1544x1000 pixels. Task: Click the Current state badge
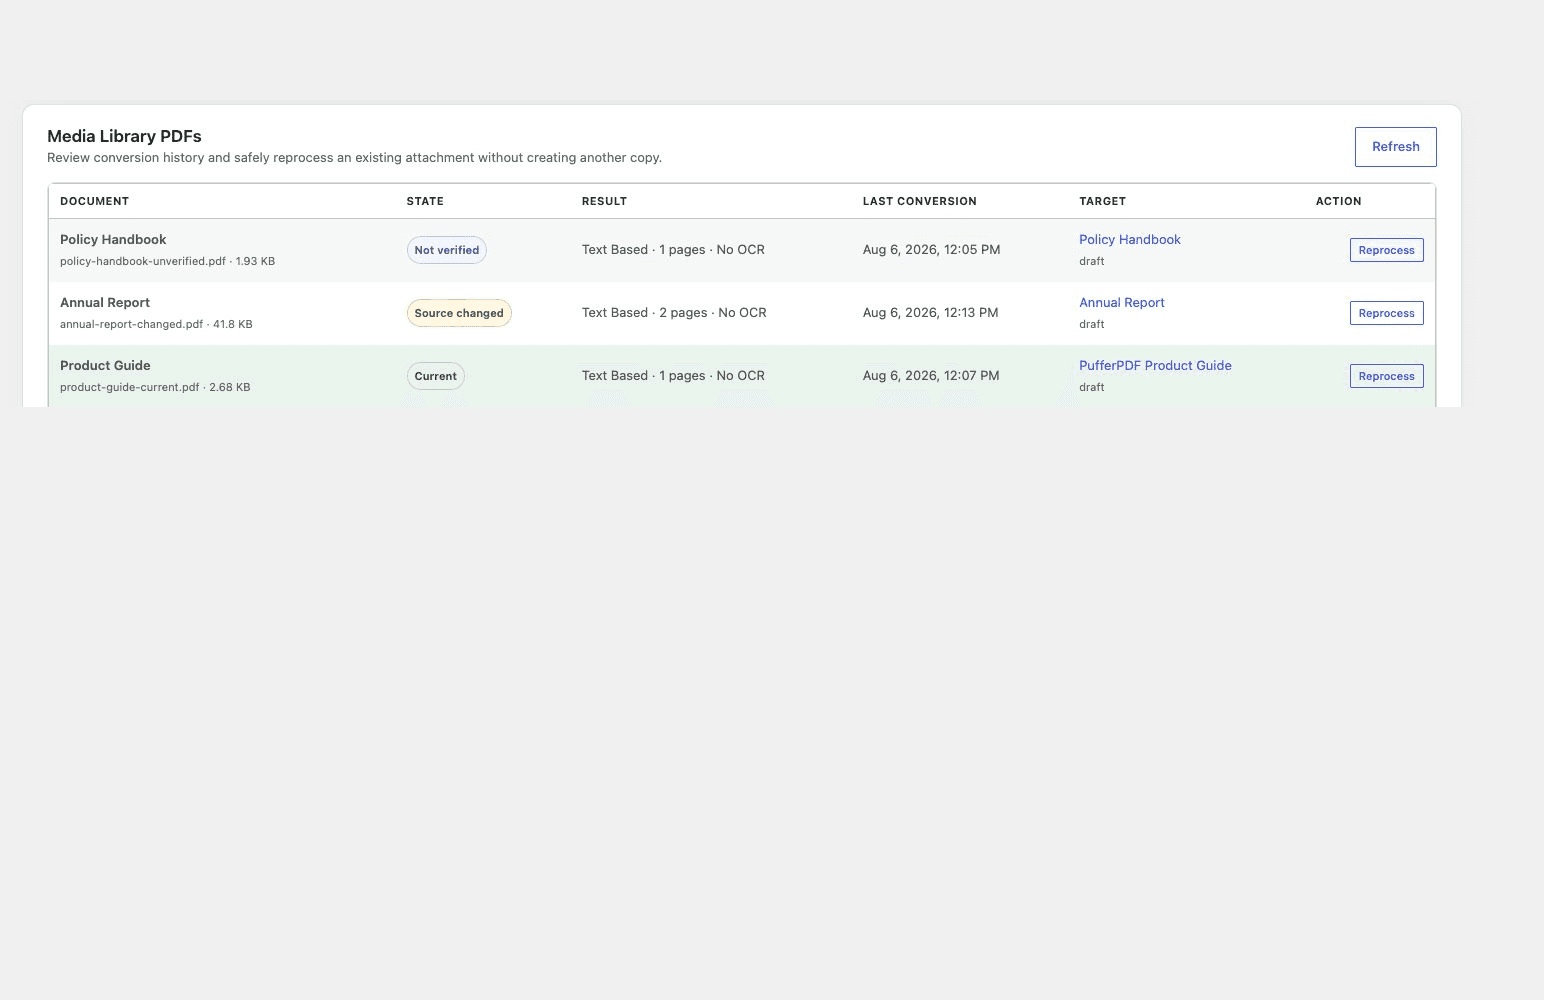point(435,376)
